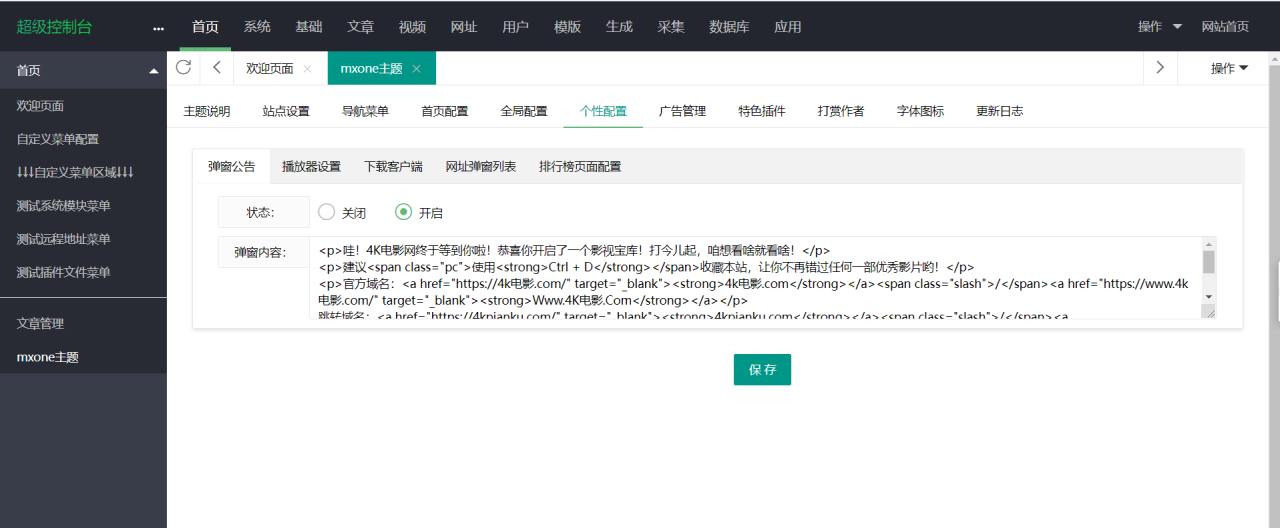The width and height of the screenshot is (1280, 528).
Task: Click the refresh icon in tab bar
Action: pyautogui.click(x=183, y=67)
